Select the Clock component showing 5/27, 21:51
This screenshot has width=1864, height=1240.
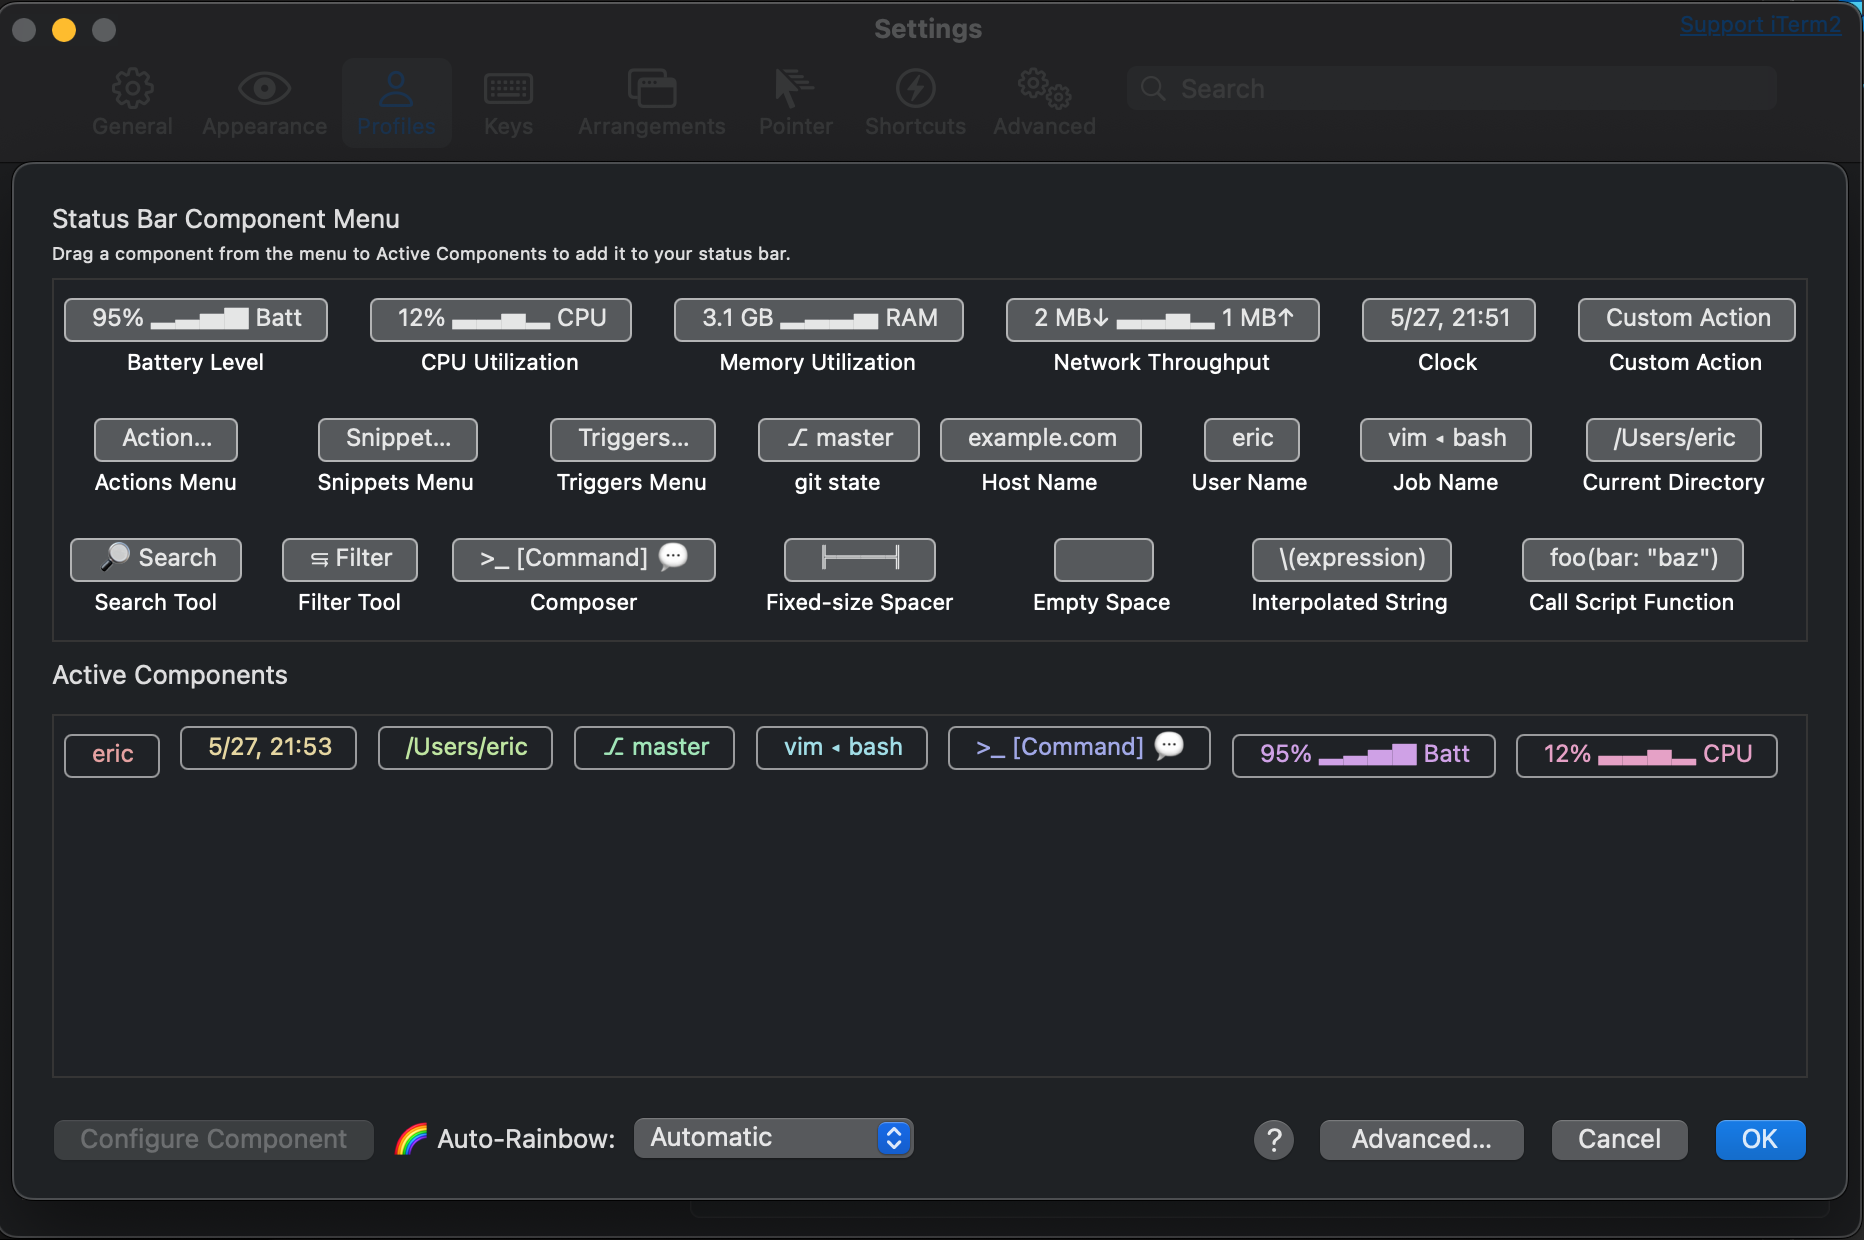click(x=1448, y=319)
